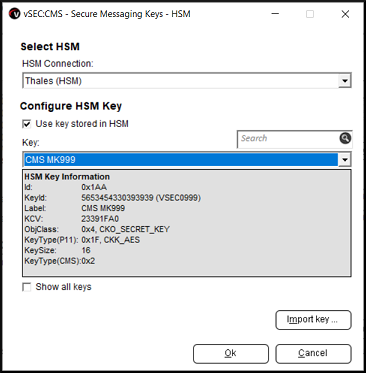Click the Configure HSM Key heading
Image resolution: width=366 pixels, height=373 pixels.
71,106
